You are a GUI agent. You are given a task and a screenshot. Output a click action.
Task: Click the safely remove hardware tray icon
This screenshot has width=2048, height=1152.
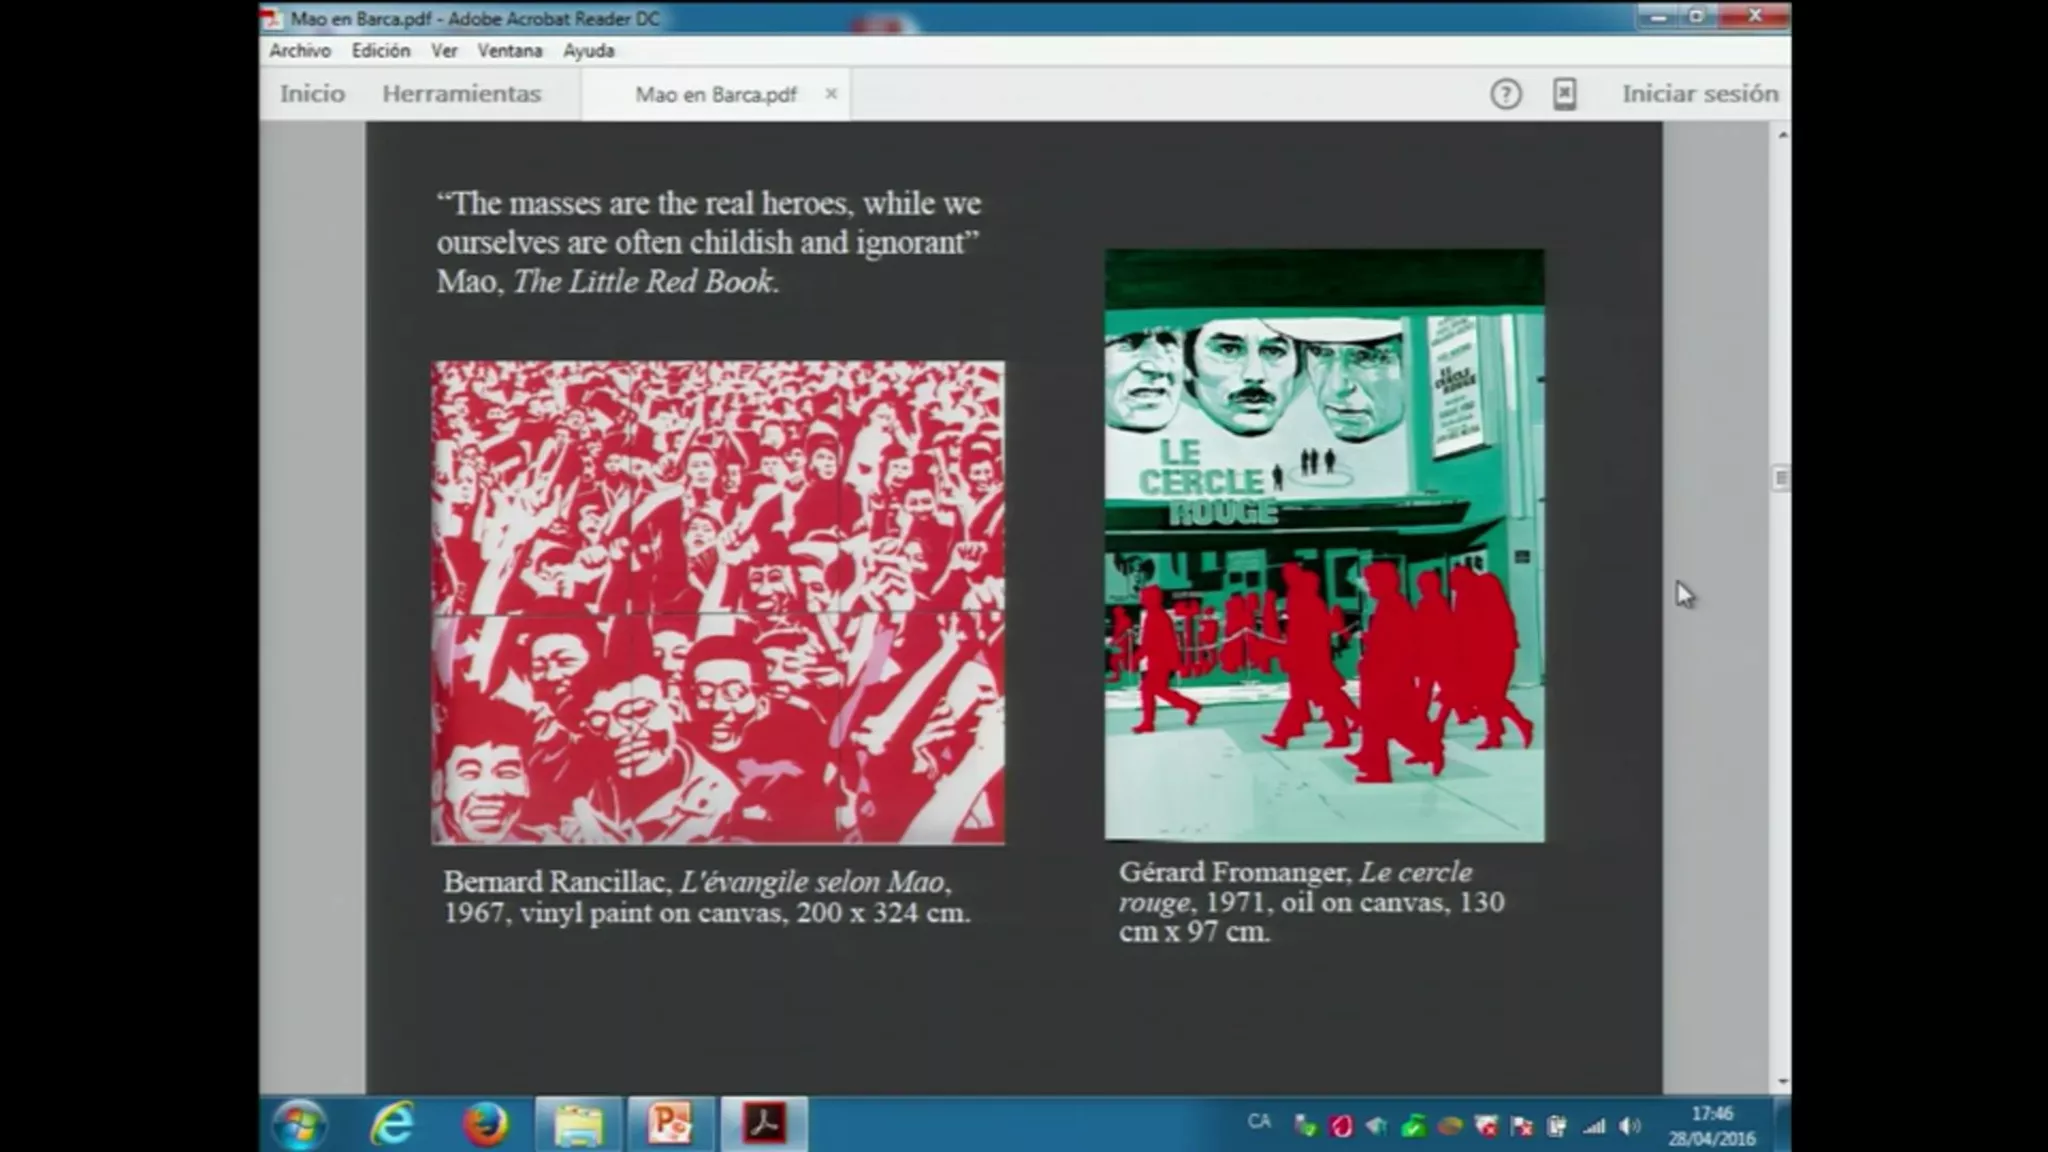1305,1127
